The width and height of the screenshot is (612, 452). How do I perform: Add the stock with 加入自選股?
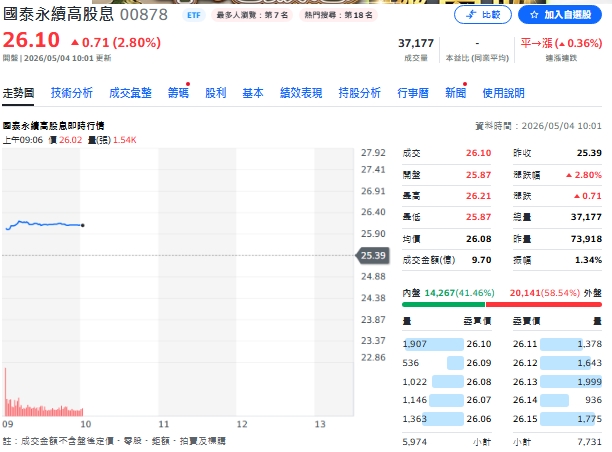(x=560, y=15)
